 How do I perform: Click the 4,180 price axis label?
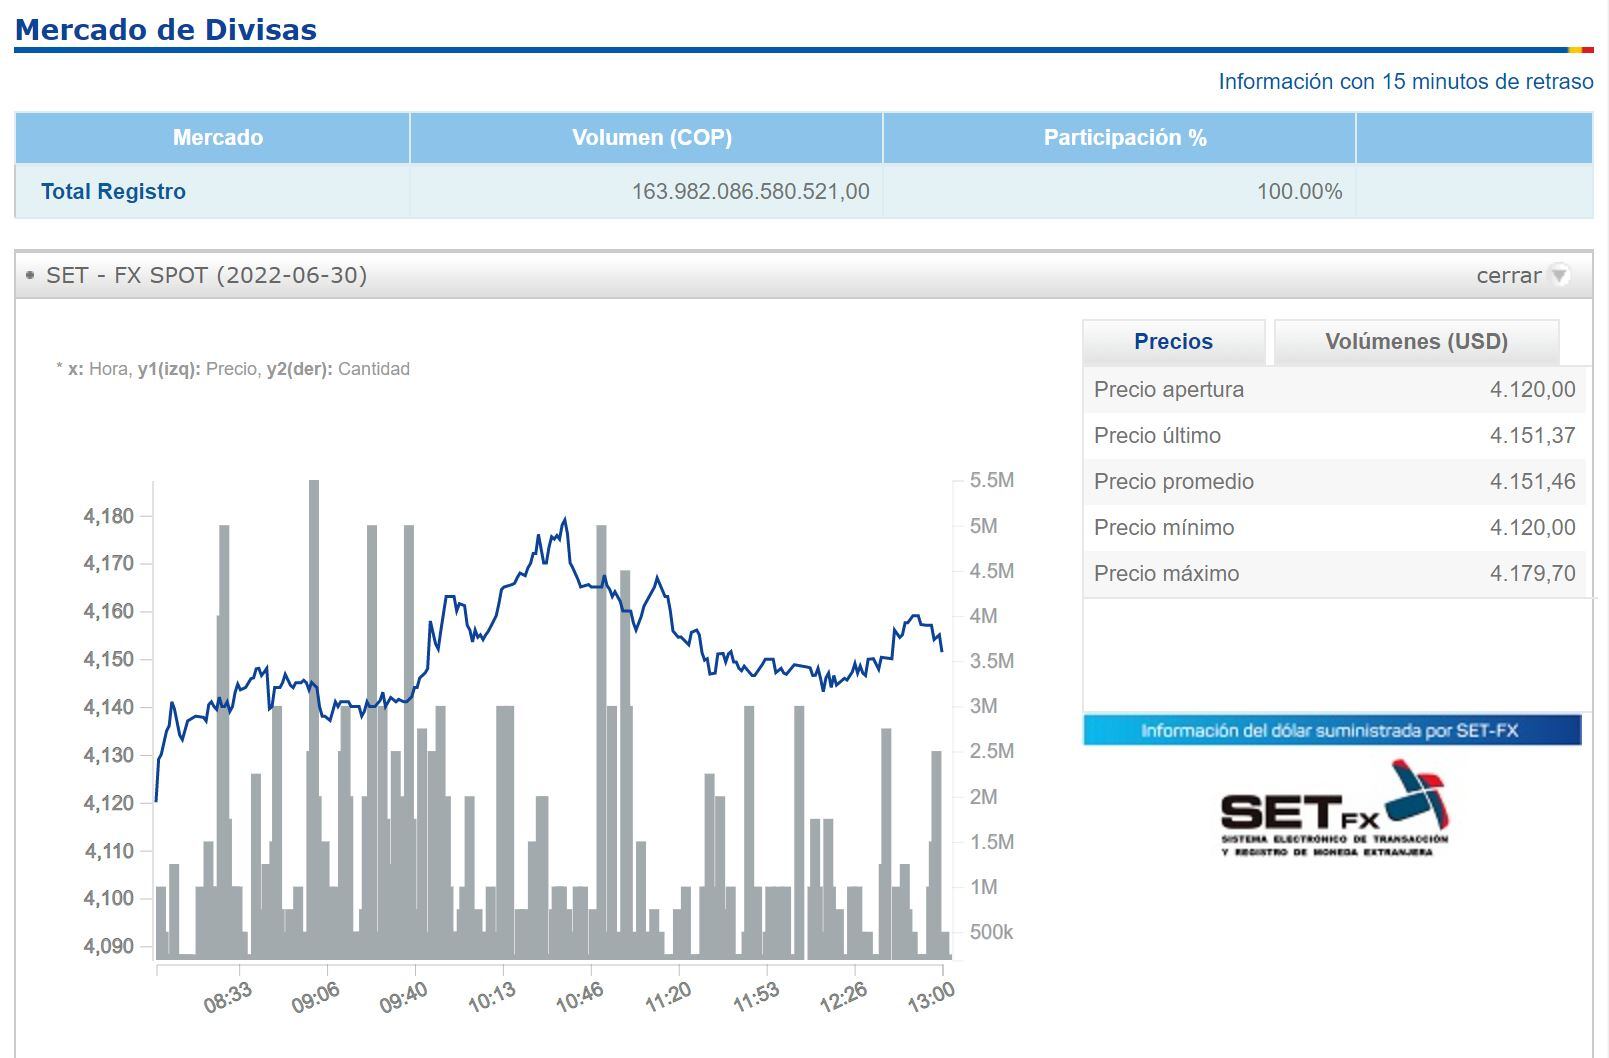coord(108,517)
